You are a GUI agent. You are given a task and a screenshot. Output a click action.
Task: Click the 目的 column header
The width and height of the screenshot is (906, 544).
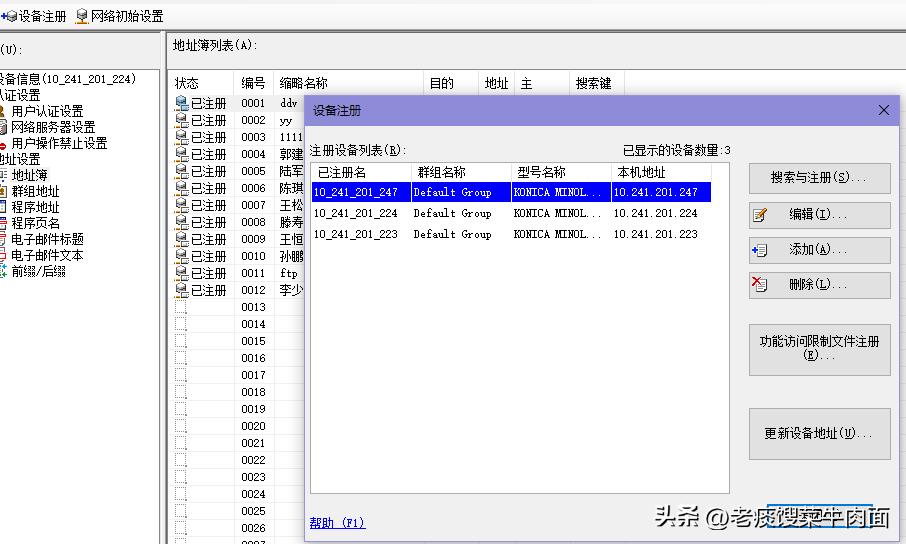[x=451, y=83]
